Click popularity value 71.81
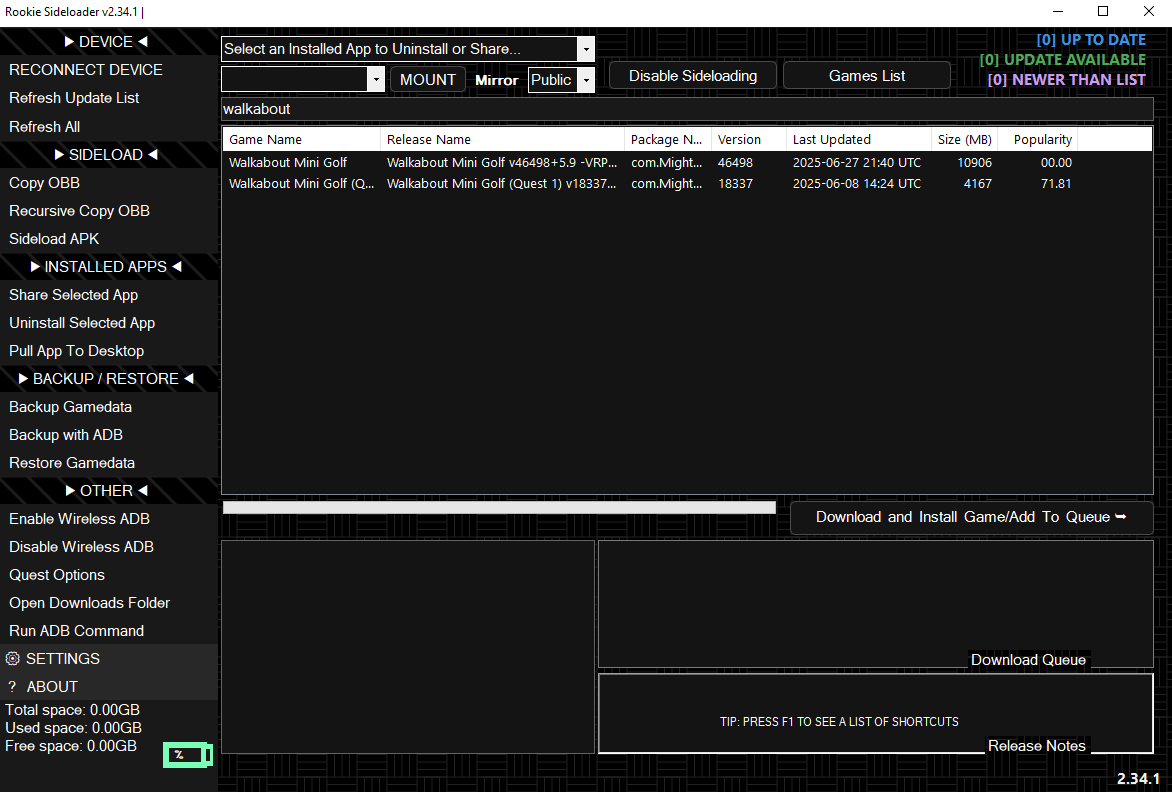The image size is (1172, 792). [1056, 183]
